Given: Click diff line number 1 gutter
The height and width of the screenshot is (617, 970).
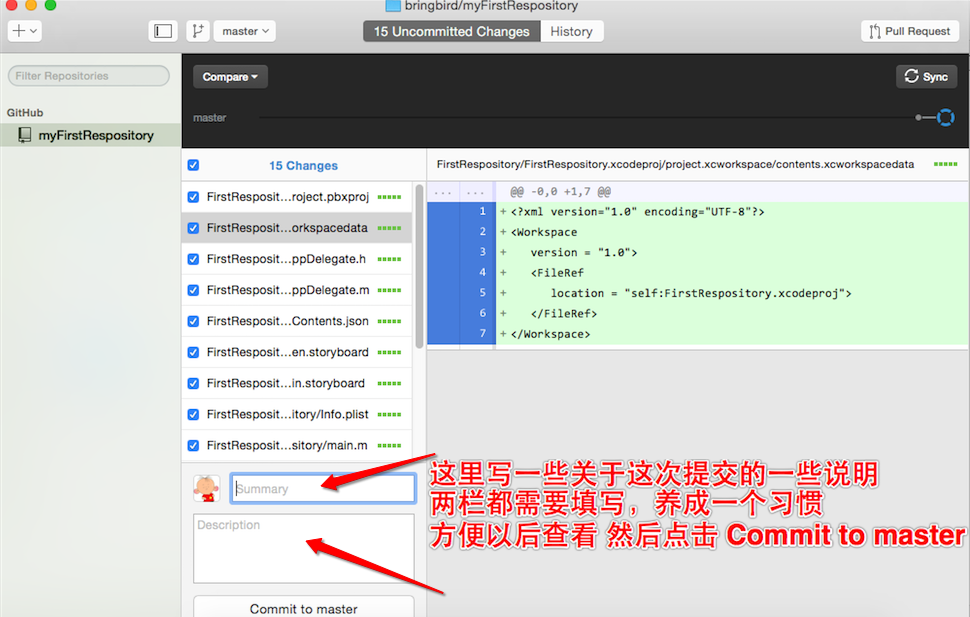Looking at the screenshot, I should point(483,212).
